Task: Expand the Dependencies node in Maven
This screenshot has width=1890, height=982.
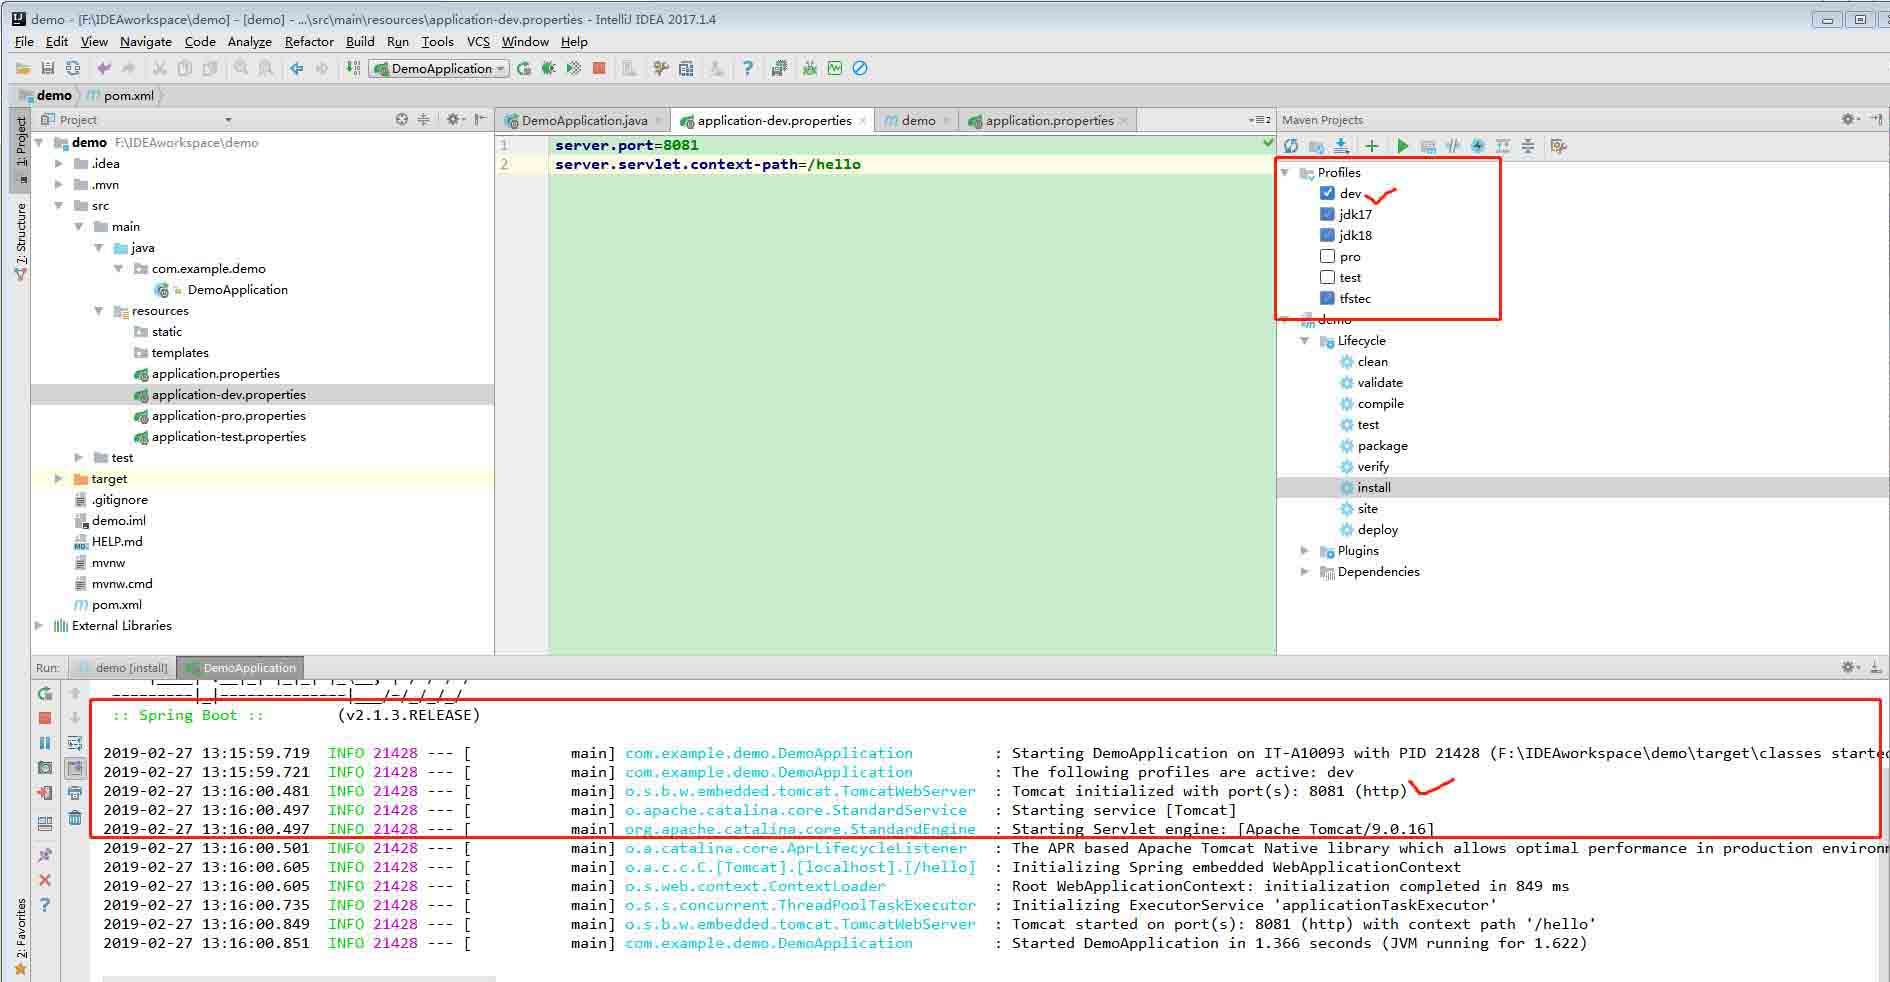Action: click(1305, 571)
